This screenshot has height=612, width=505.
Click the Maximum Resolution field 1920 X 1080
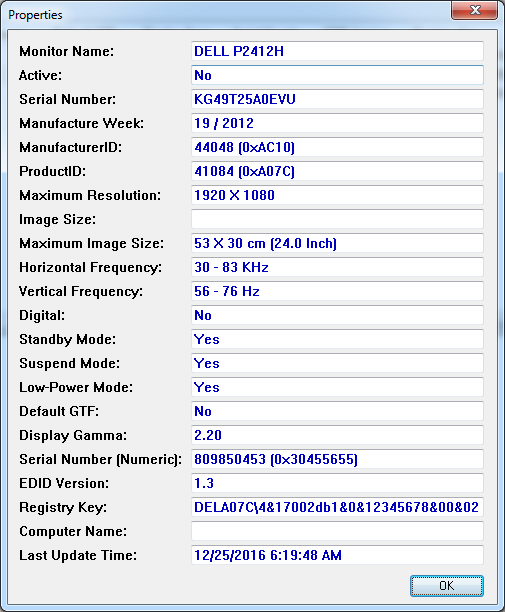337,195
